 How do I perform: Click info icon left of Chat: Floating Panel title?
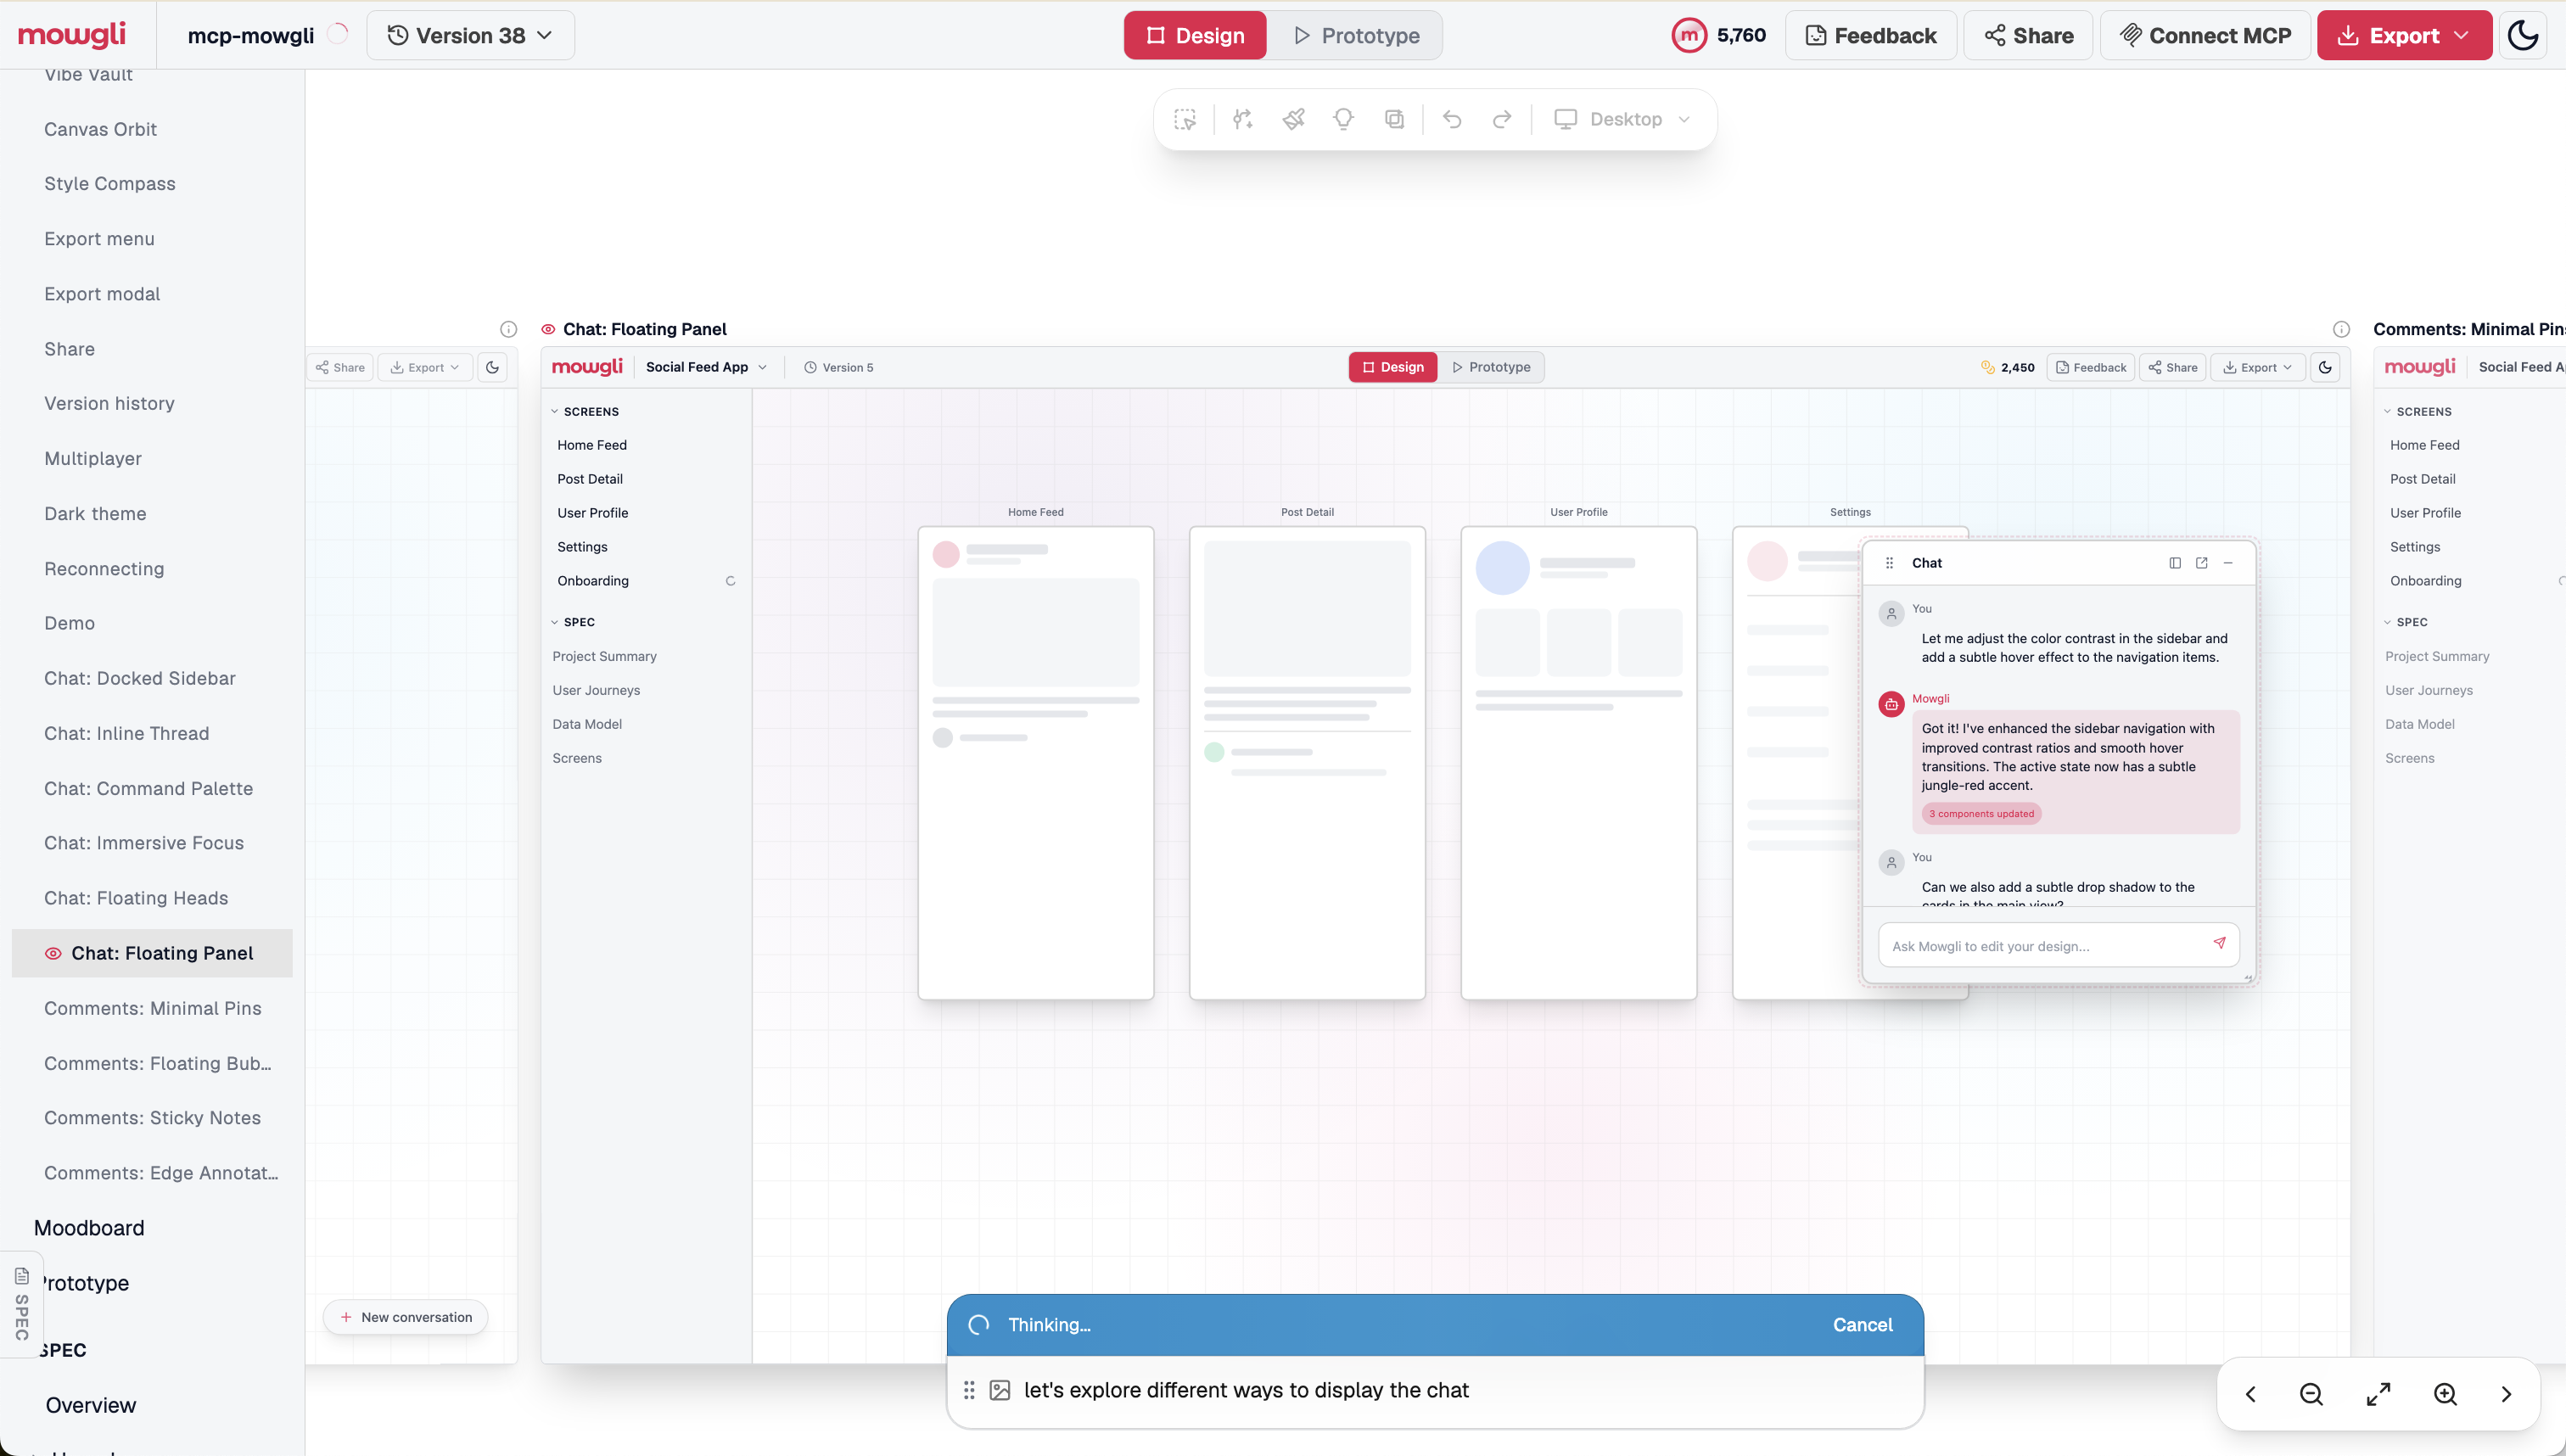[509, 329]
